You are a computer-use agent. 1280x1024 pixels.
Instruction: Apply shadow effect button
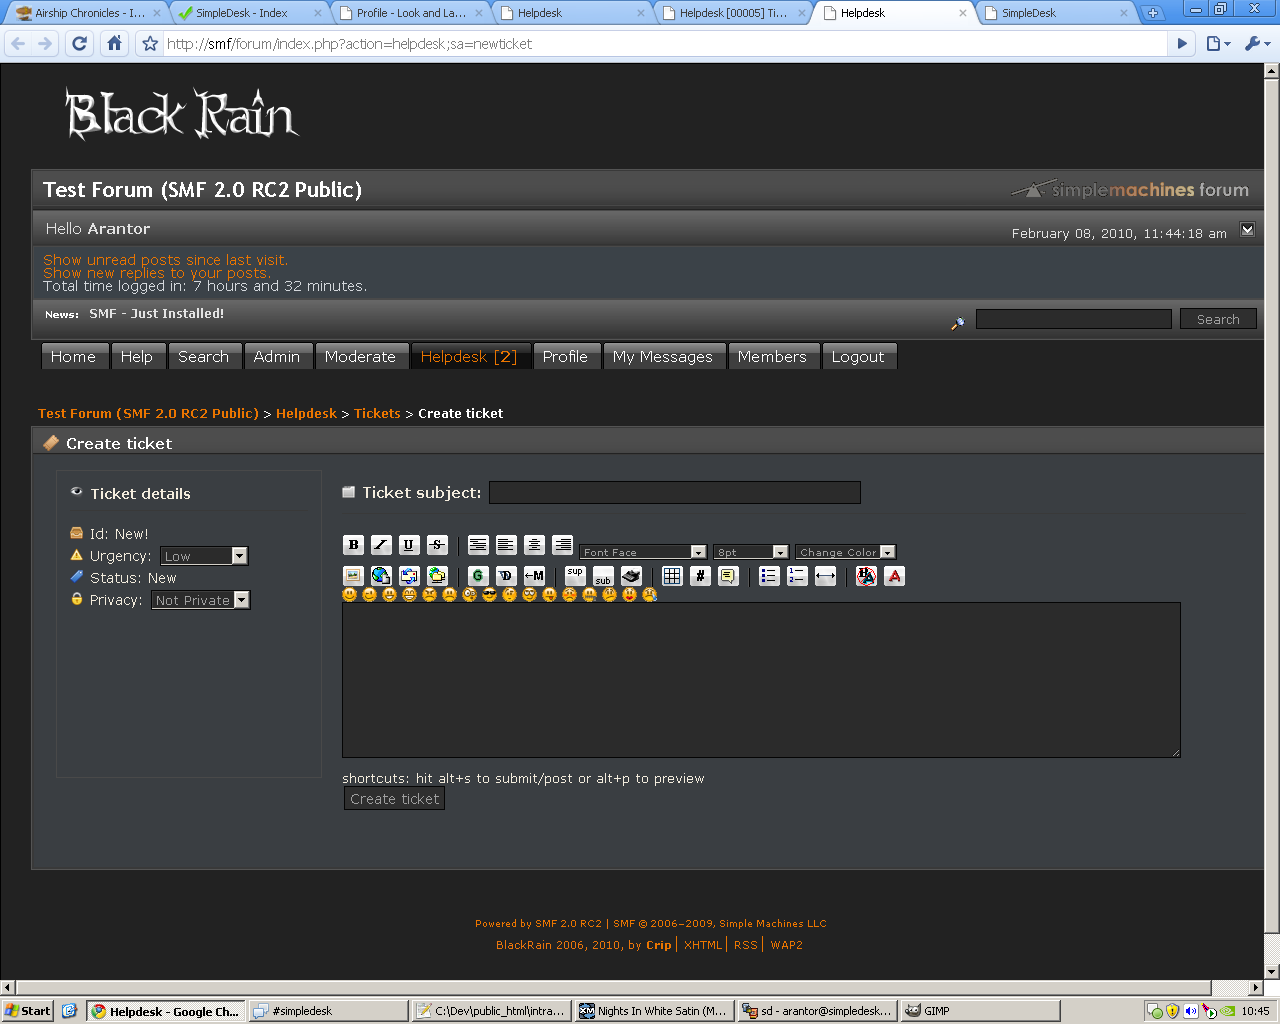[506, 576]
